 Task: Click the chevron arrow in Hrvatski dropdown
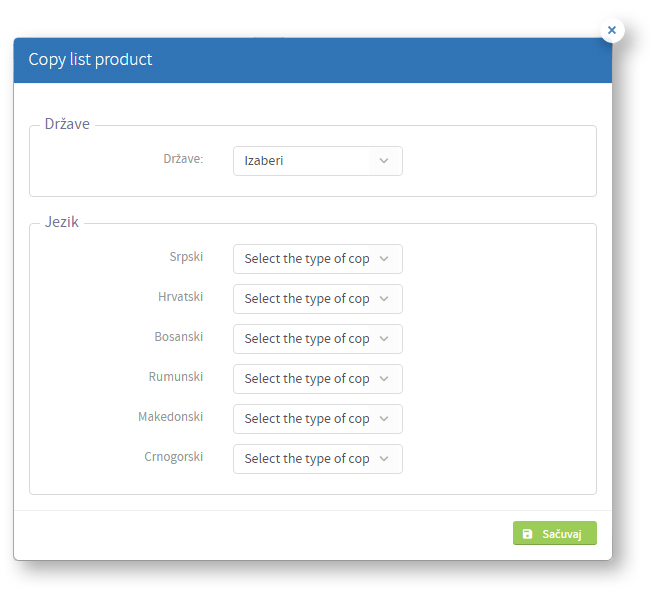(x=384, y=299)
